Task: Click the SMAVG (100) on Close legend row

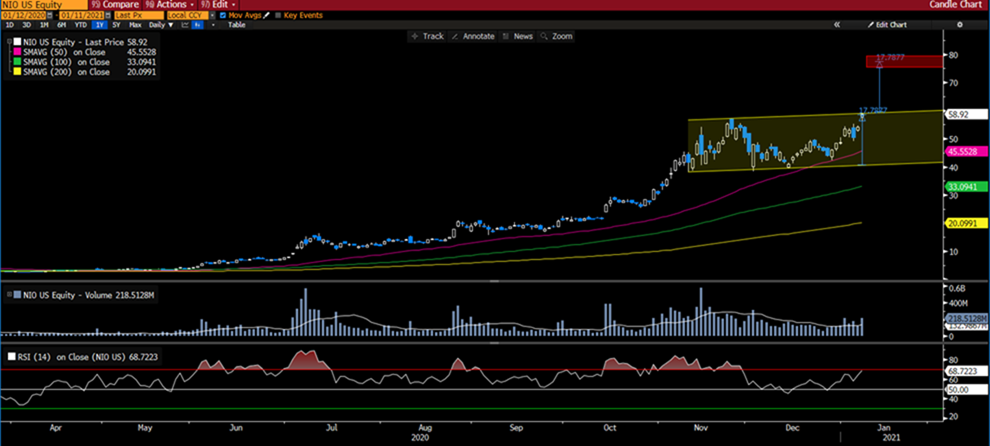Action: pos(83,62)
